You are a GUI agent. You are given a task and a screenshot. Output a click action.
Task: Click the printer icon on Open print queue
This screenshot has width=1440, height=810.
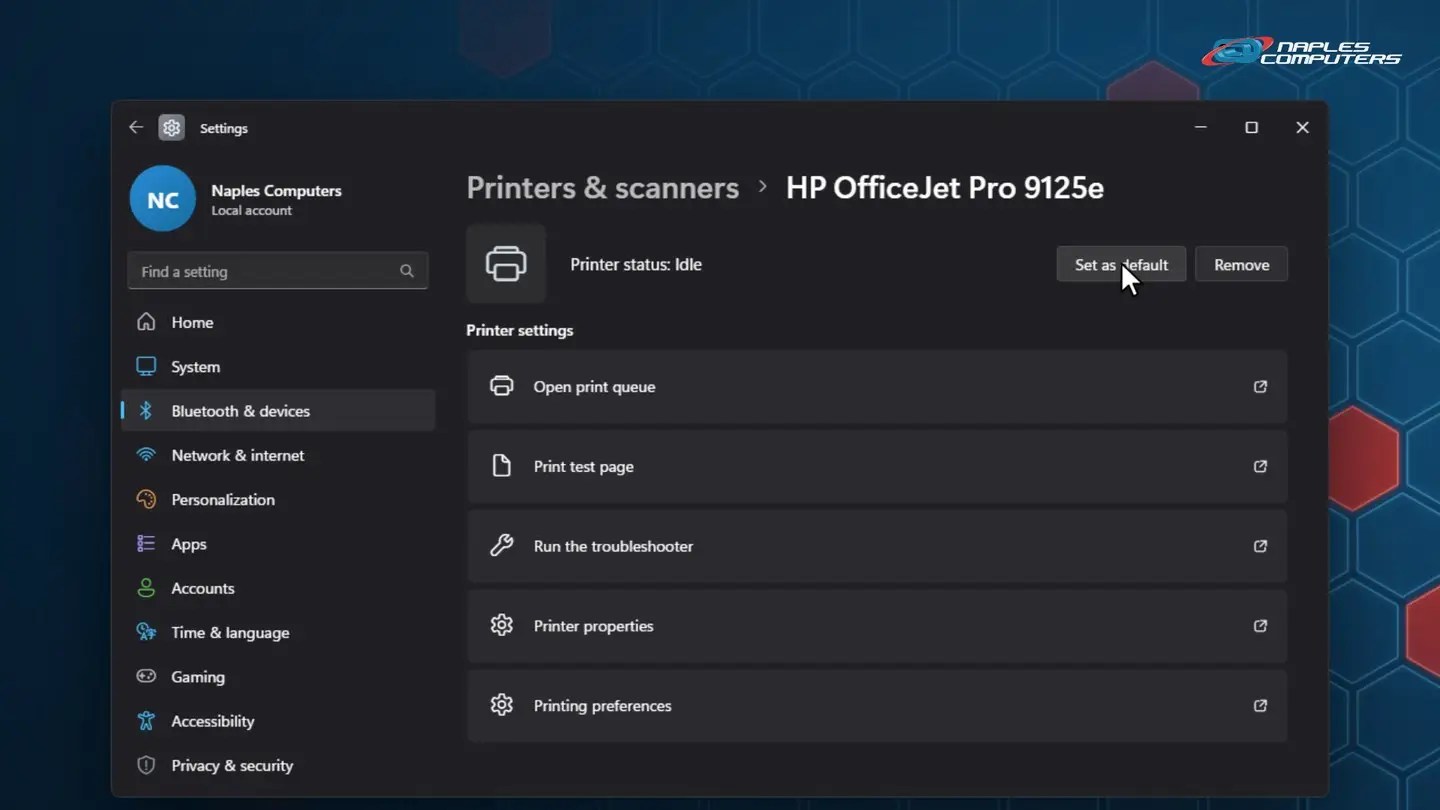tap(502, 387)
